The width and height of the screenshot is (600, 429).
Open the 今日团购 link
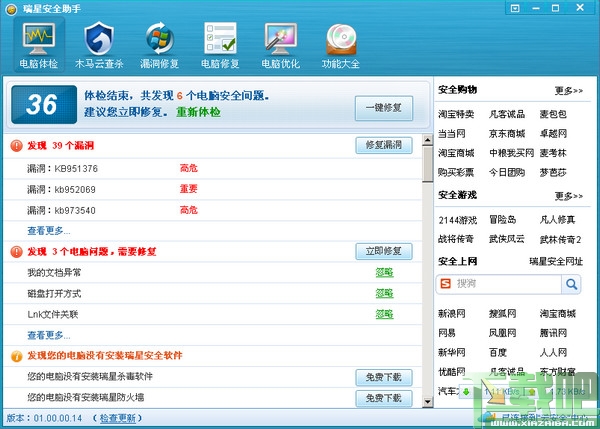tap(507, 173)
